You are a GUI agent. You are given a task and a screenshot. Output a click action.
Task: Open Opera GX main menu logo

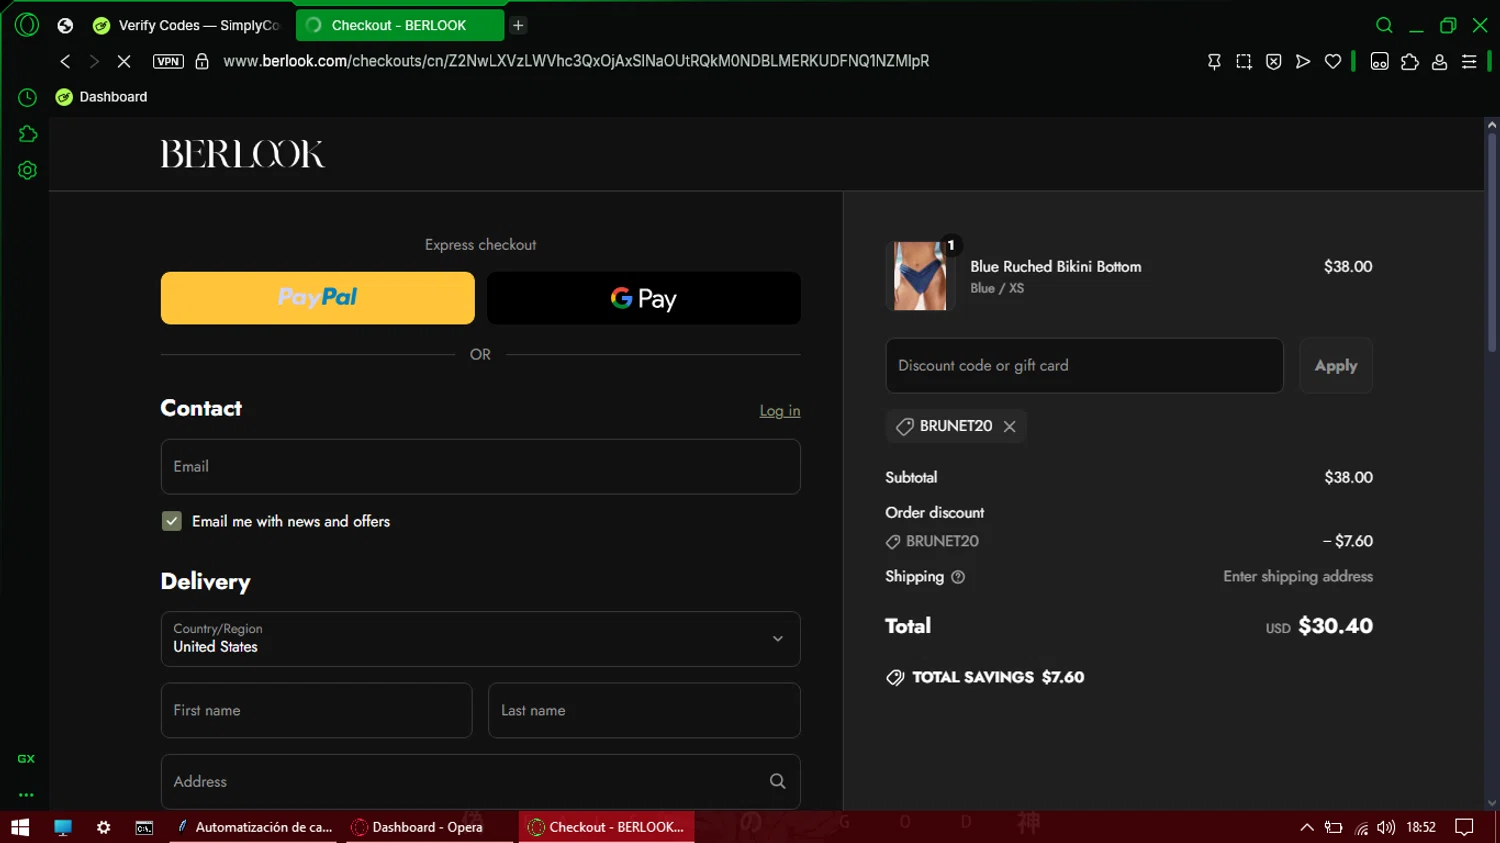pyautogui.click(x=27, y=25)
